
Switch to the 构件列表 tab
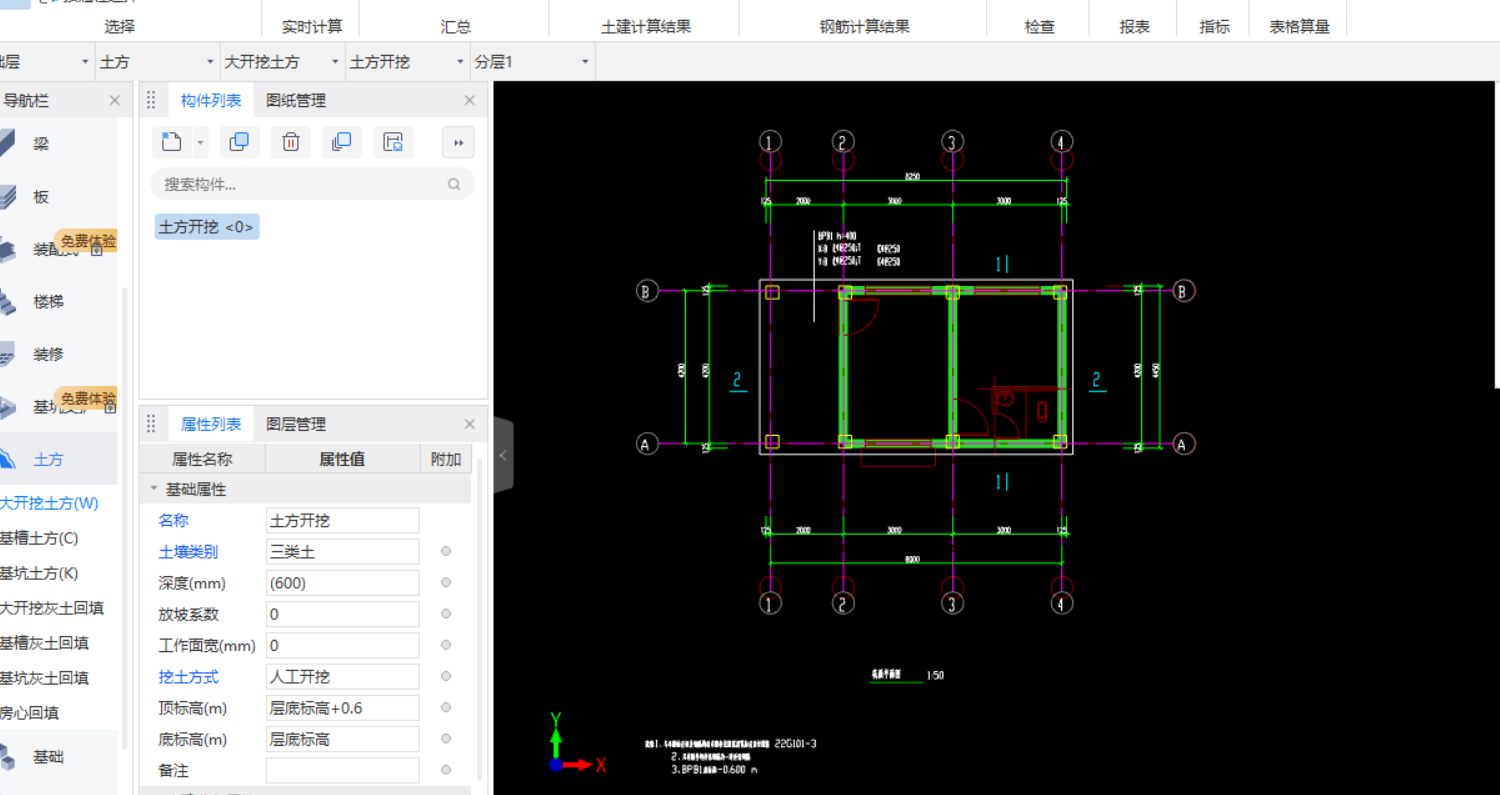click(x=211, y=100)
